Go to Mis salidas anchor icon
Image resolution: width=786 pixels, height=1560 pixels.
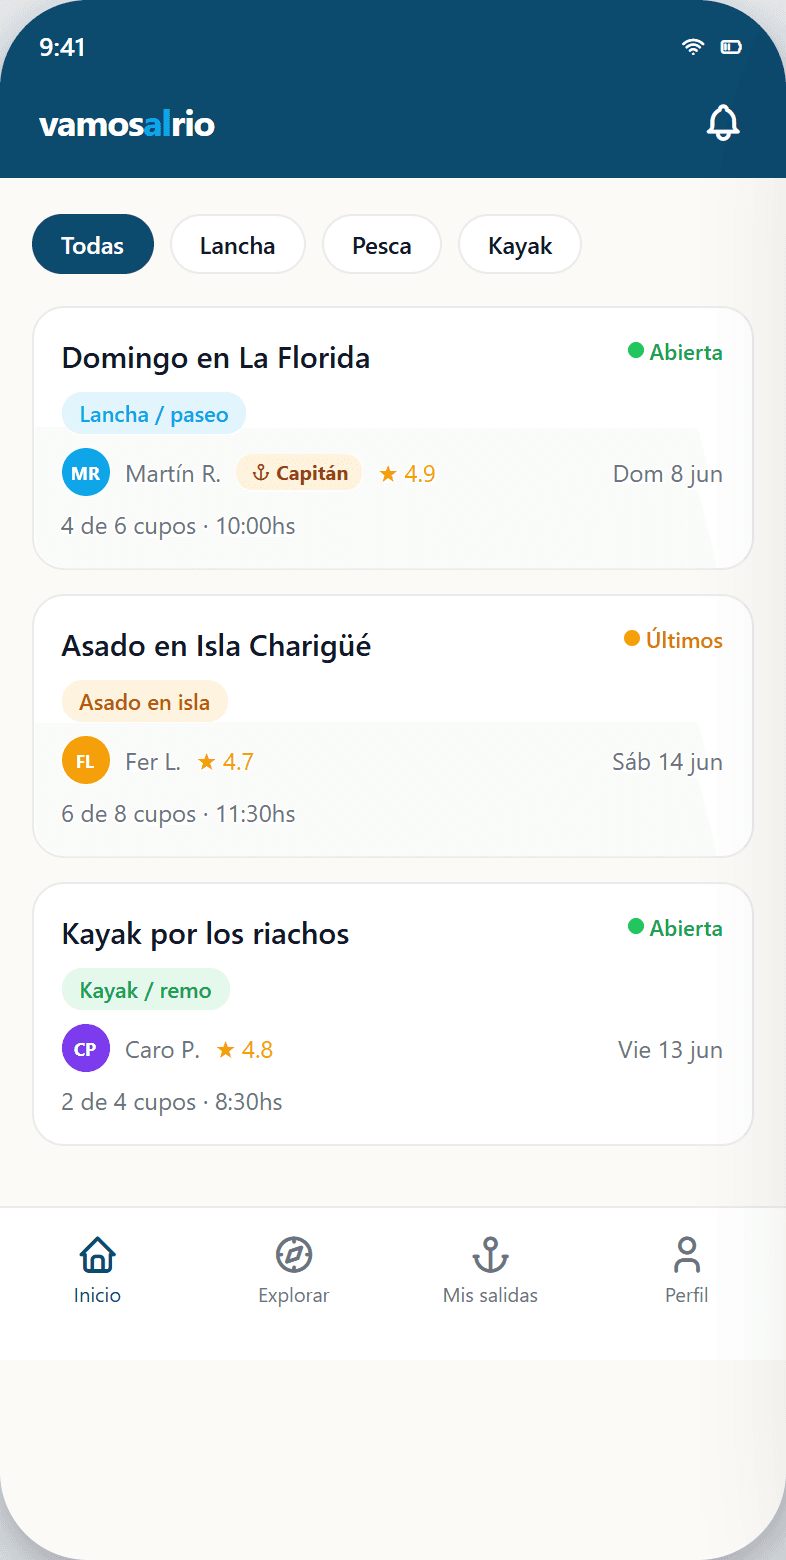point(490,1254)
